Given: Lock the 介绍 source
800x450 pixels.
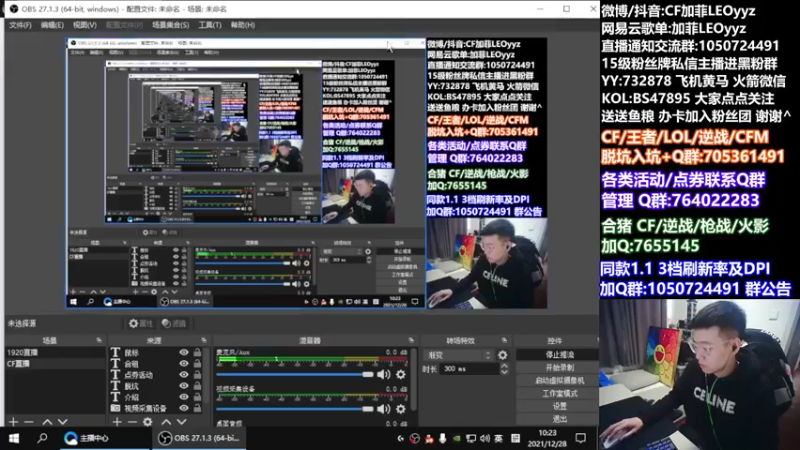Looking at the screenshot, I should point(197,397).
